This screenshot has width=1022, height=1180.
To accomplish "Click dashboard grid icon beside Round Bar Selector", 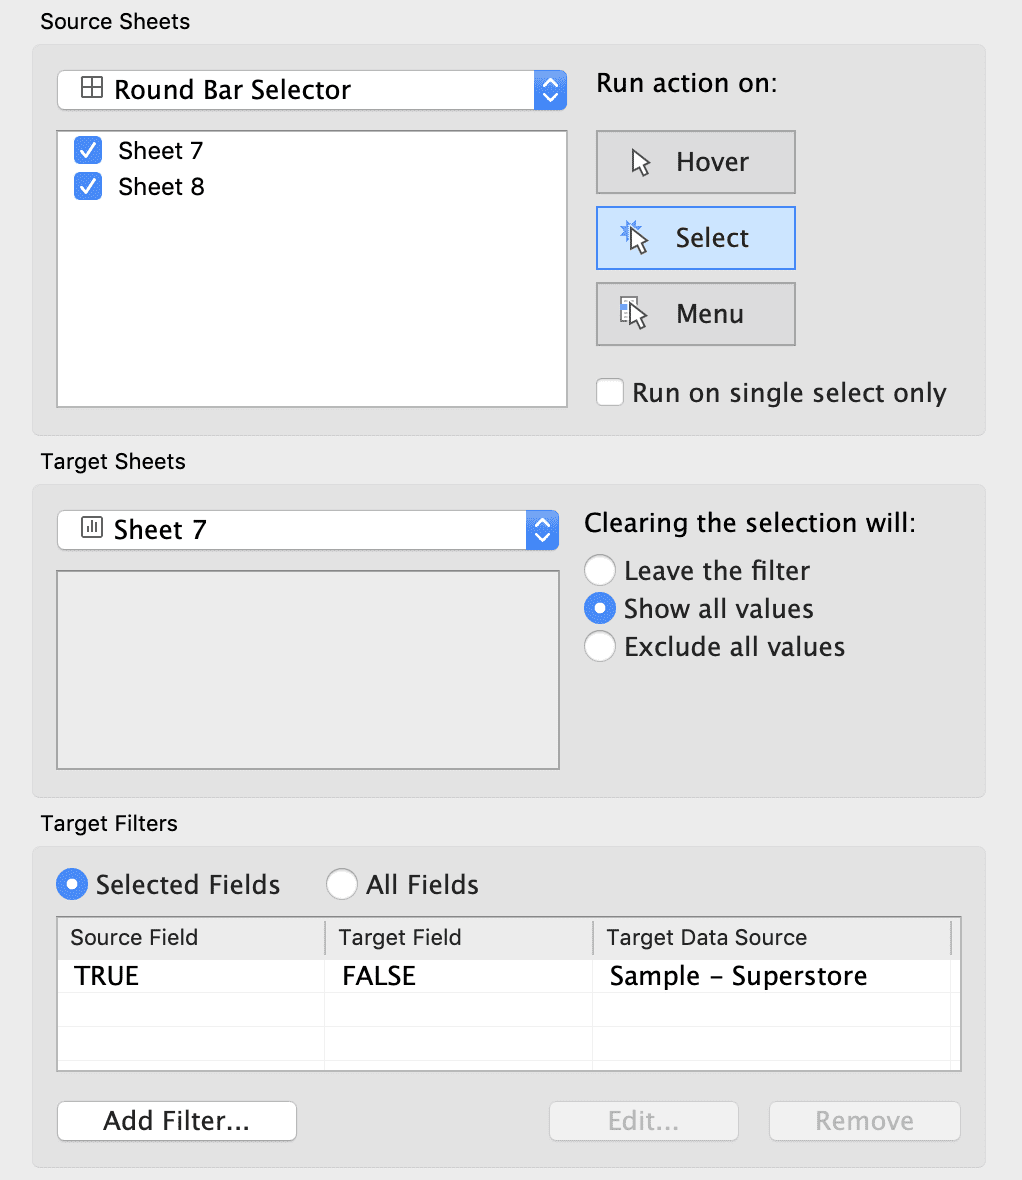I will [91, 89].
